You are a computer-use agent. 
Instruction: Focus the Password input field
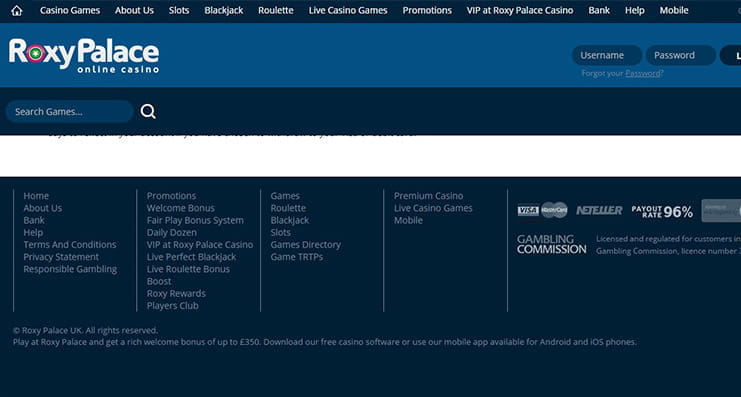681,55
